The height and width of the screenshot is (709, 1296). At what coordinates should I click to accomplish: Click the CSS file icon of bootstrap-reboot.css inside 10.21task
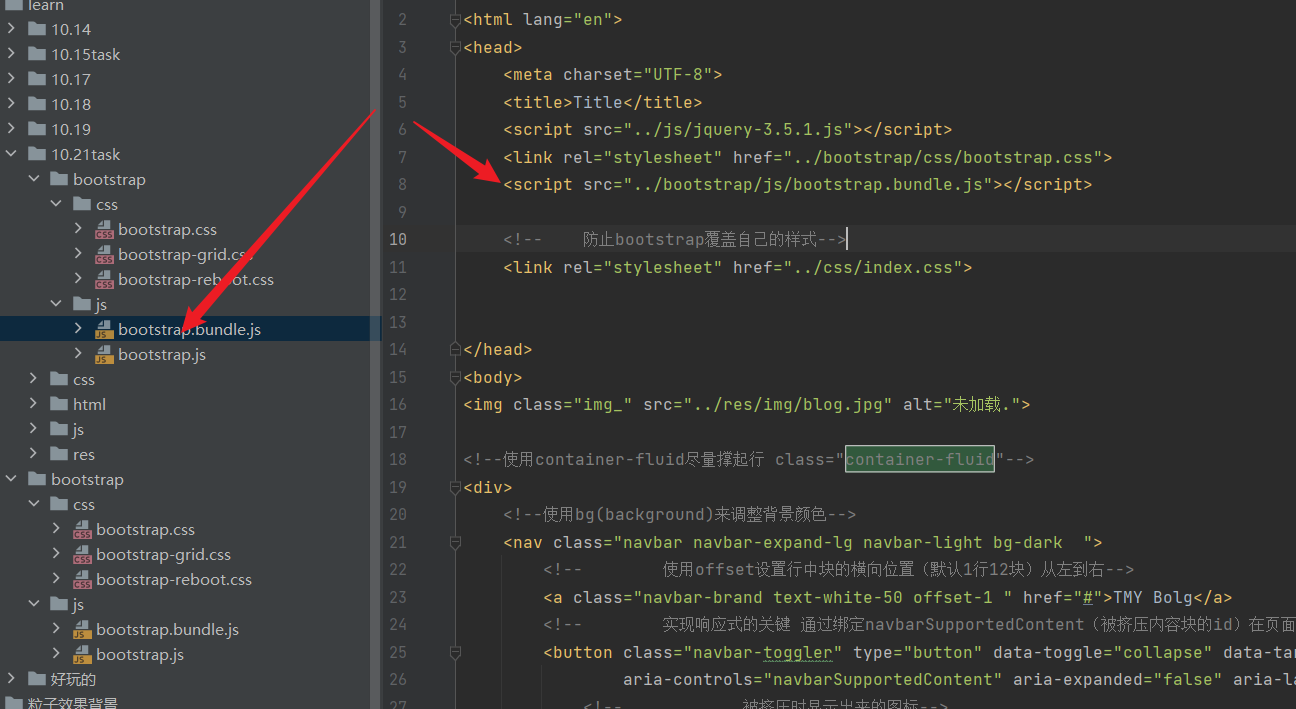pos(104,280)
